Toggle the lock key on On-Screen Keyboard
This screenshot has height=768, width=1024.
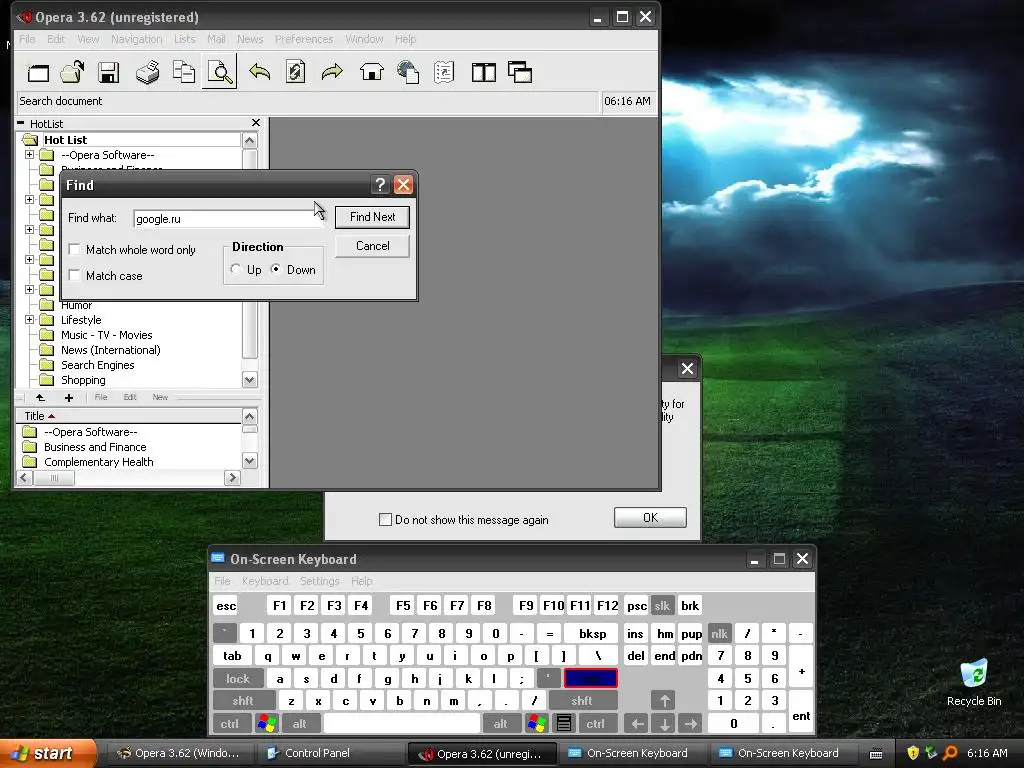(238, 679)
